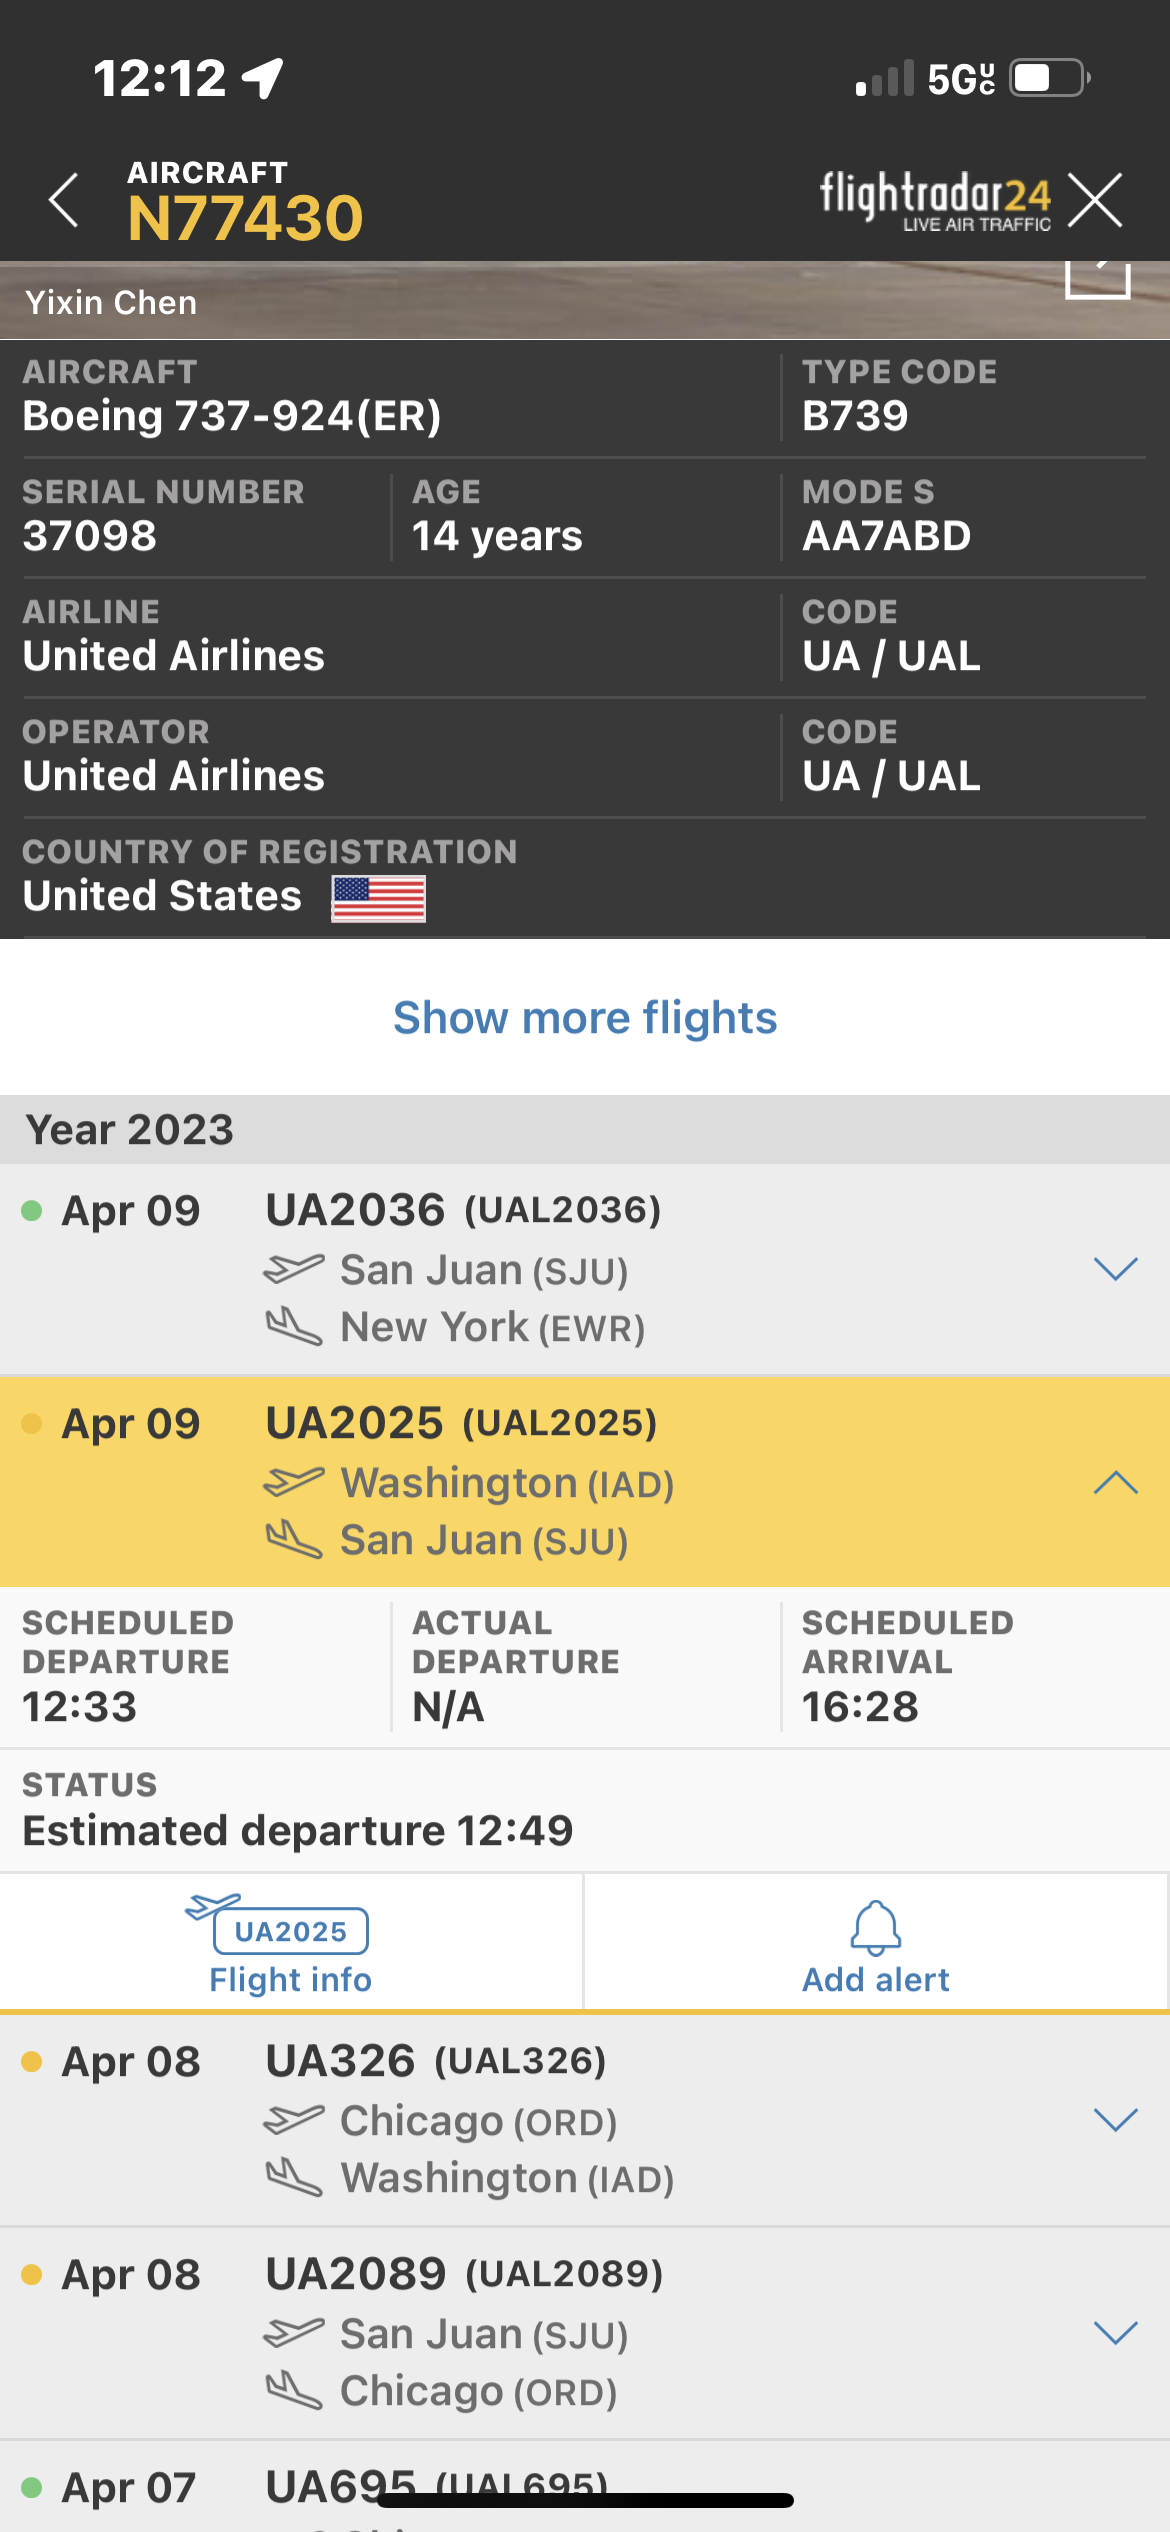Expand the UA2036 flight row
Viewport: 1170px width, 2532px height.
click(x=1115, y=1269)
